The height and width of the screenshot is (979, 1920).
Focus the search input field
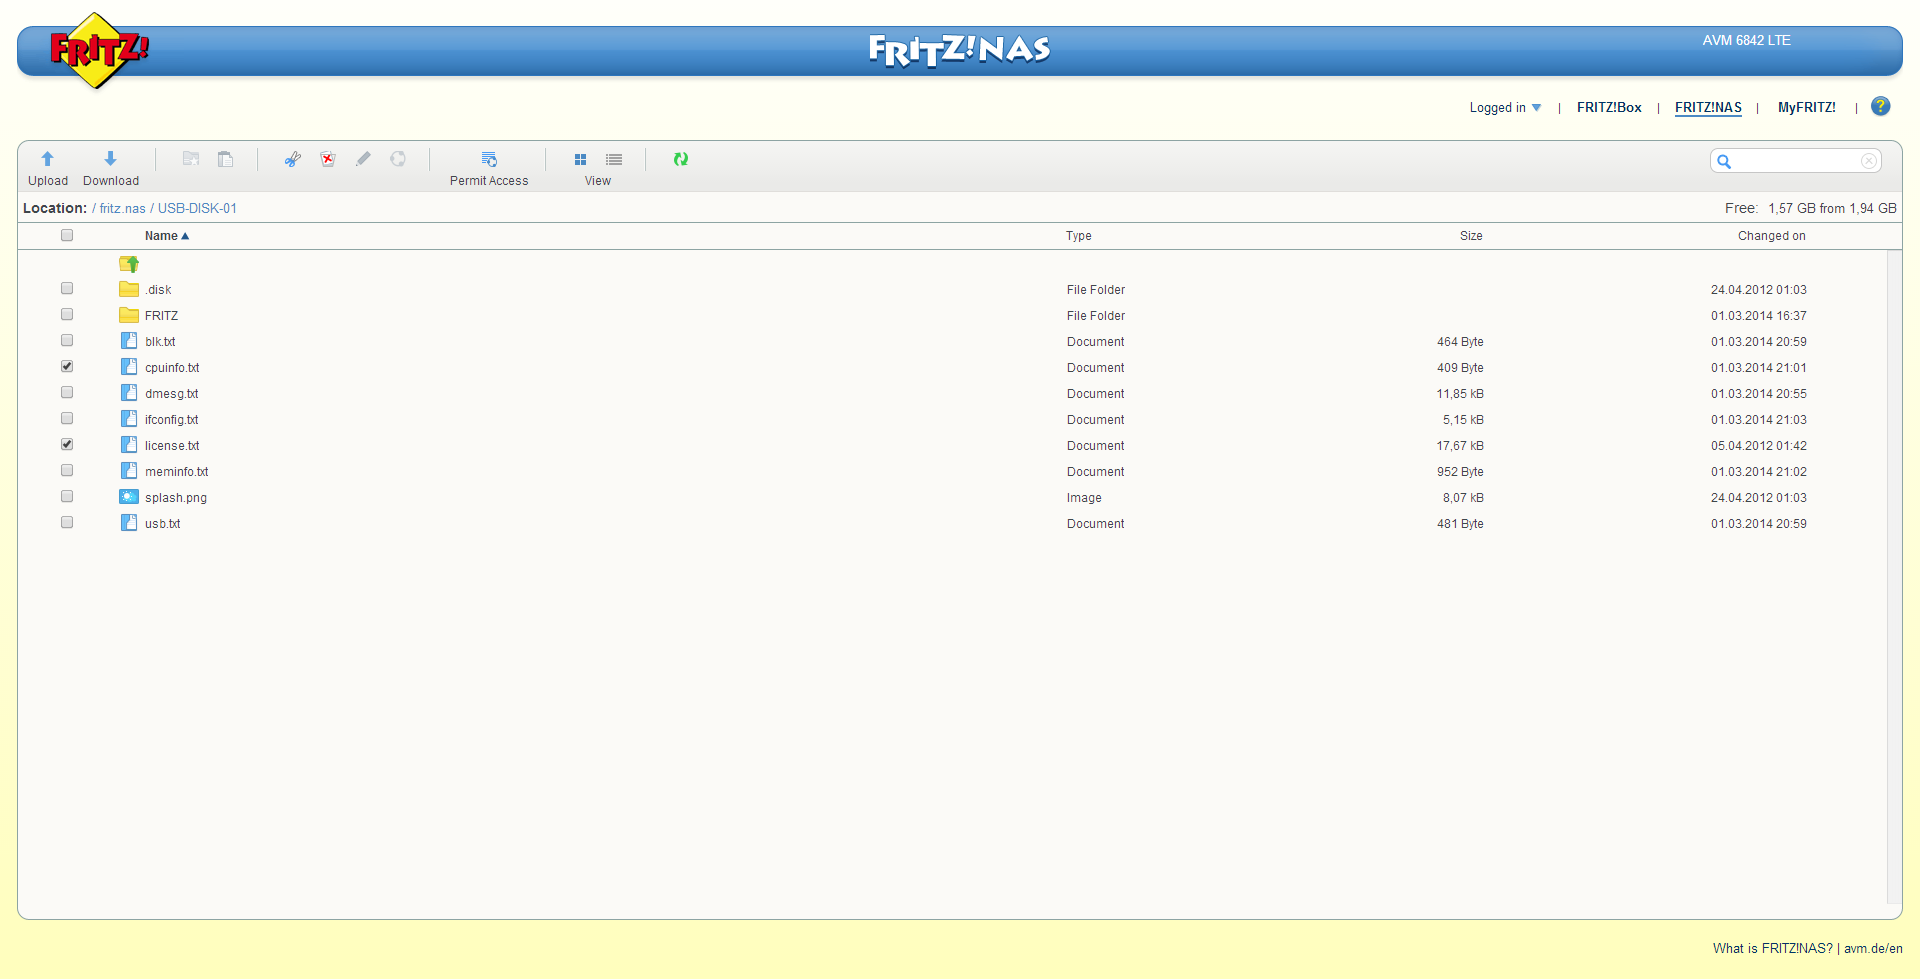click(1797, 161)
